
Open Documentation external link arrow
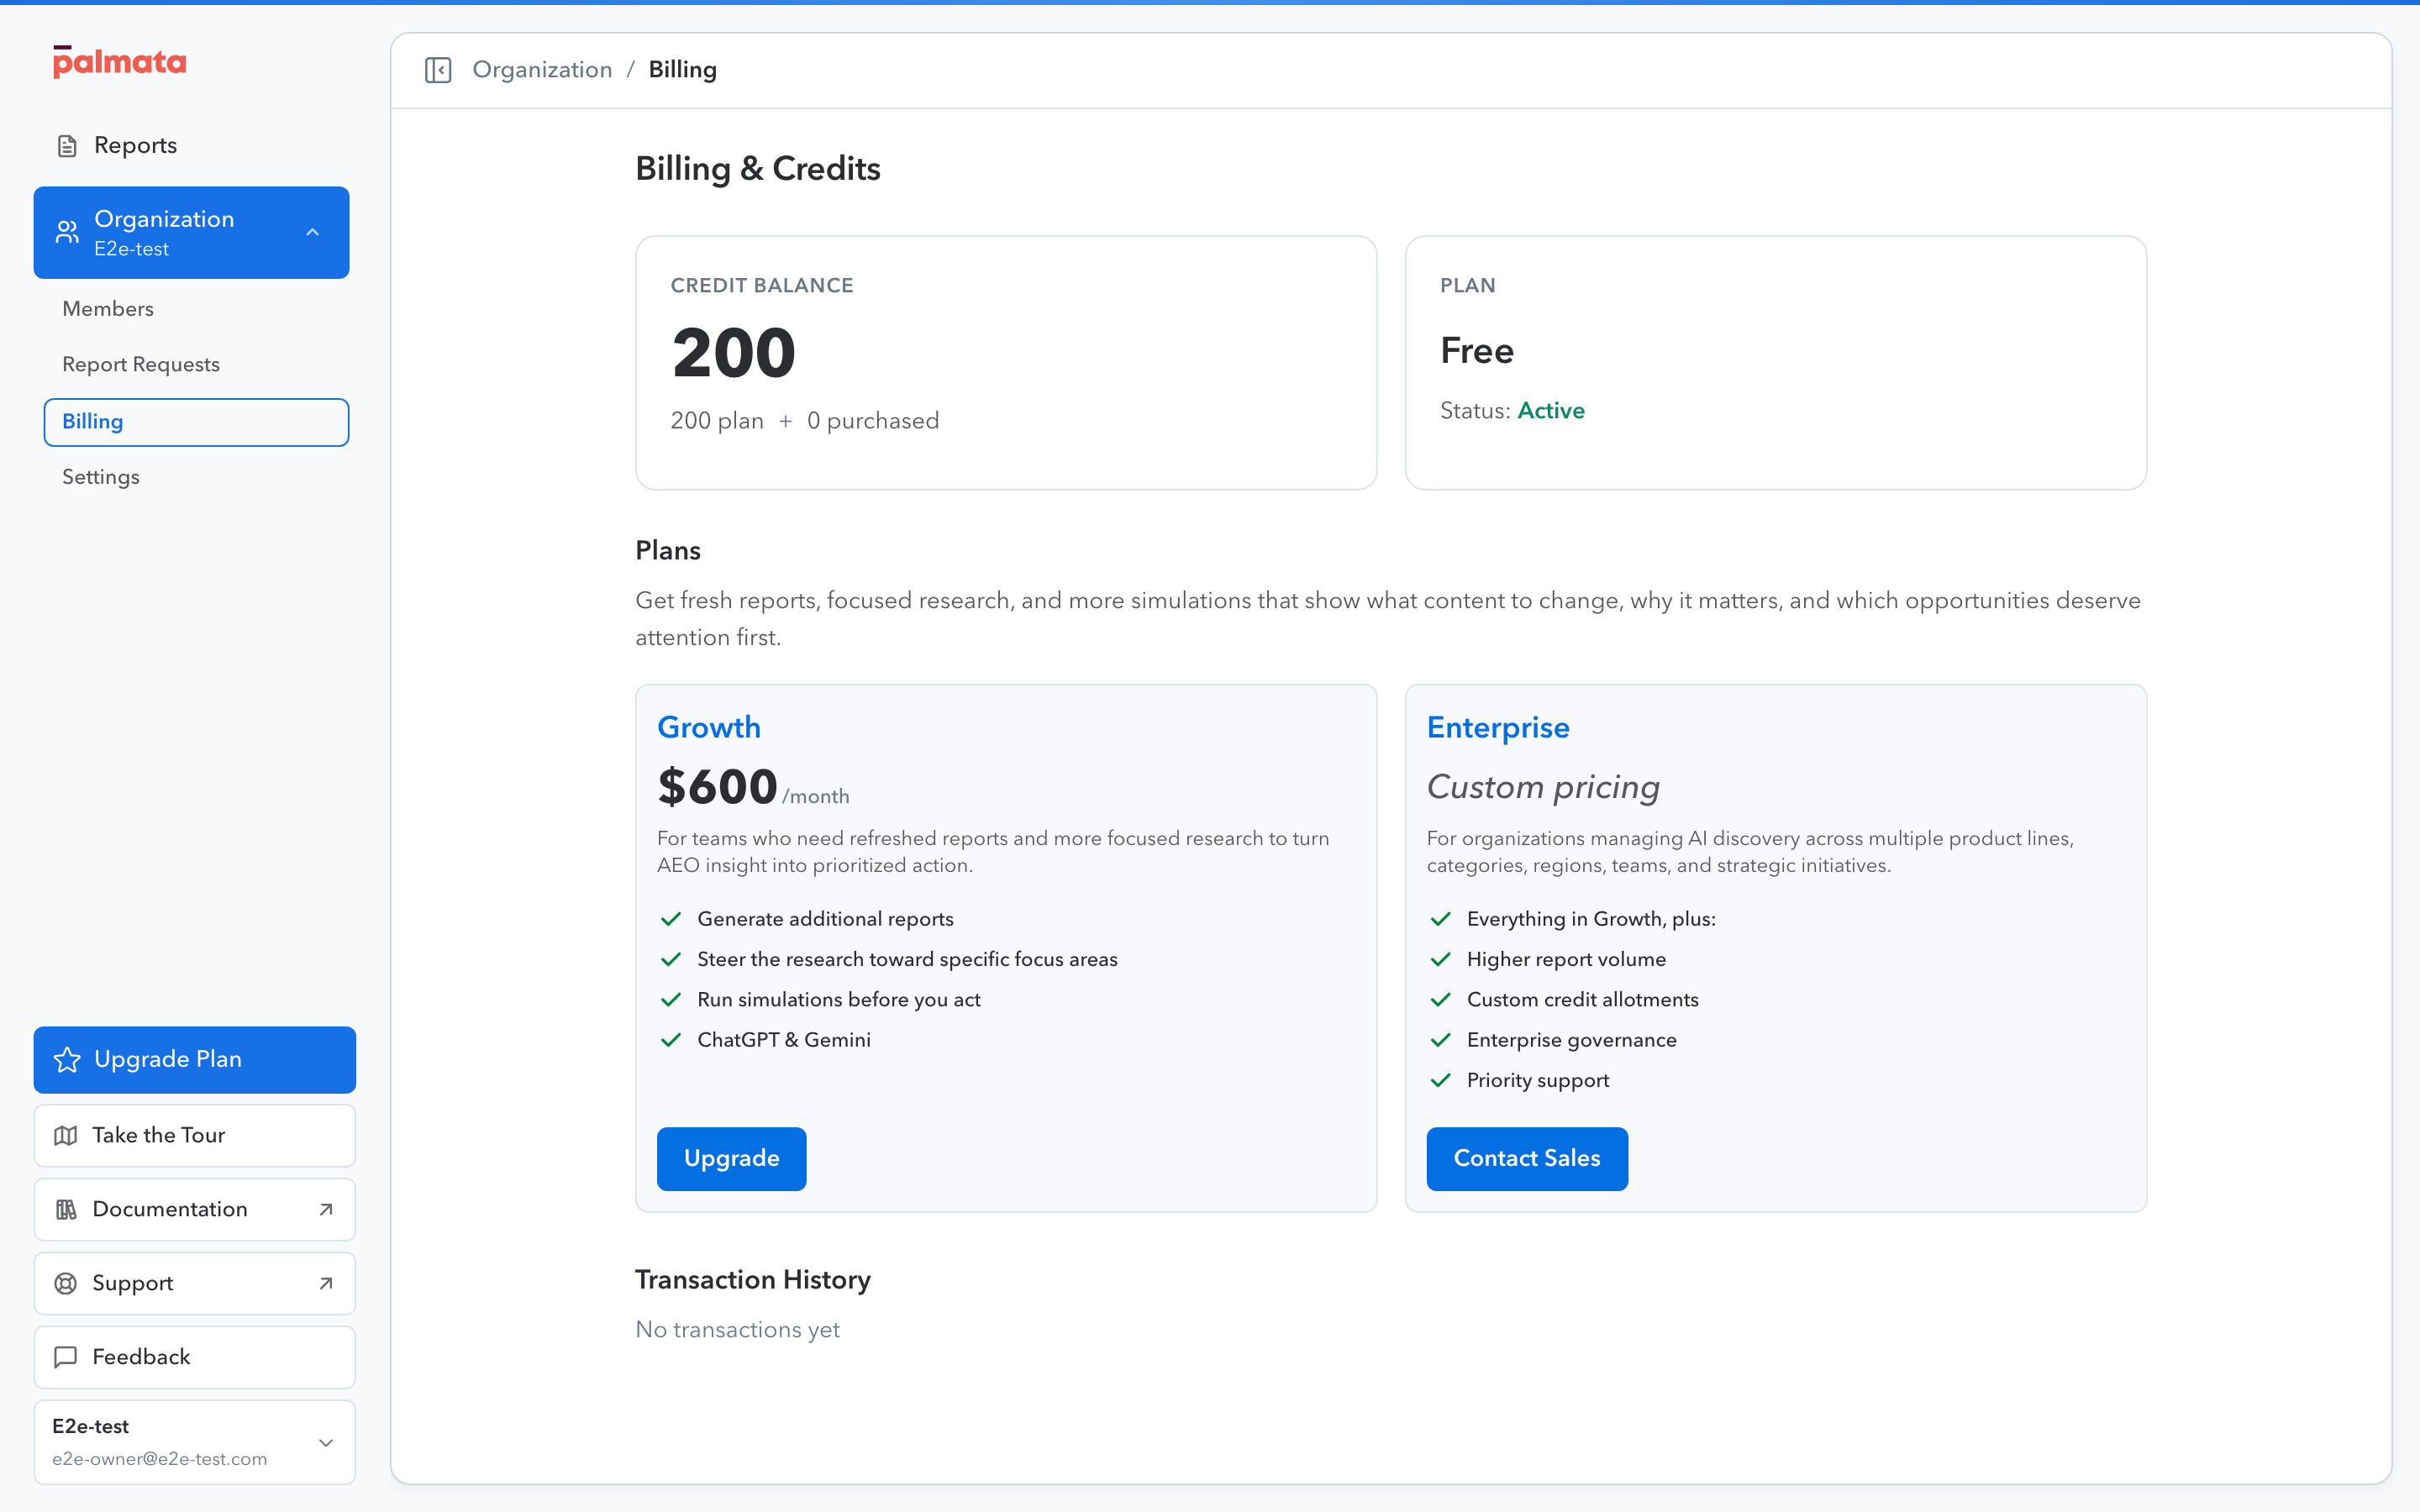(x=326, y=1209)
